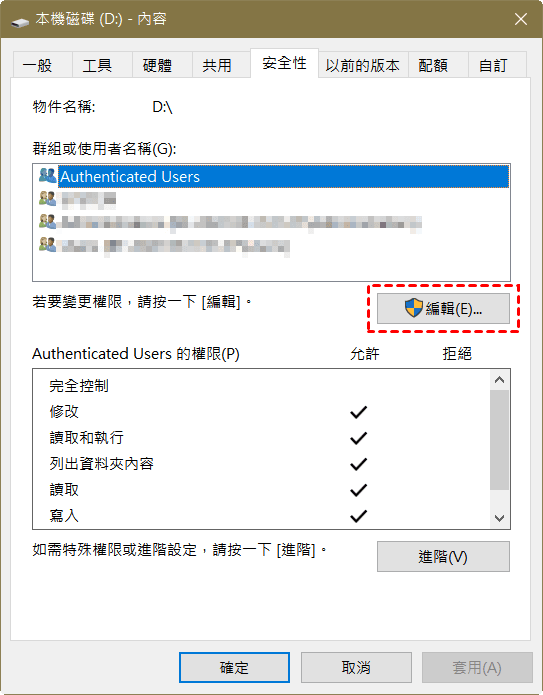Image resolution: width=543 pixels, height=695 pixels.
Task: Click the drive icon in title bar
Action: pyautogui.click(x=20, y=20)
